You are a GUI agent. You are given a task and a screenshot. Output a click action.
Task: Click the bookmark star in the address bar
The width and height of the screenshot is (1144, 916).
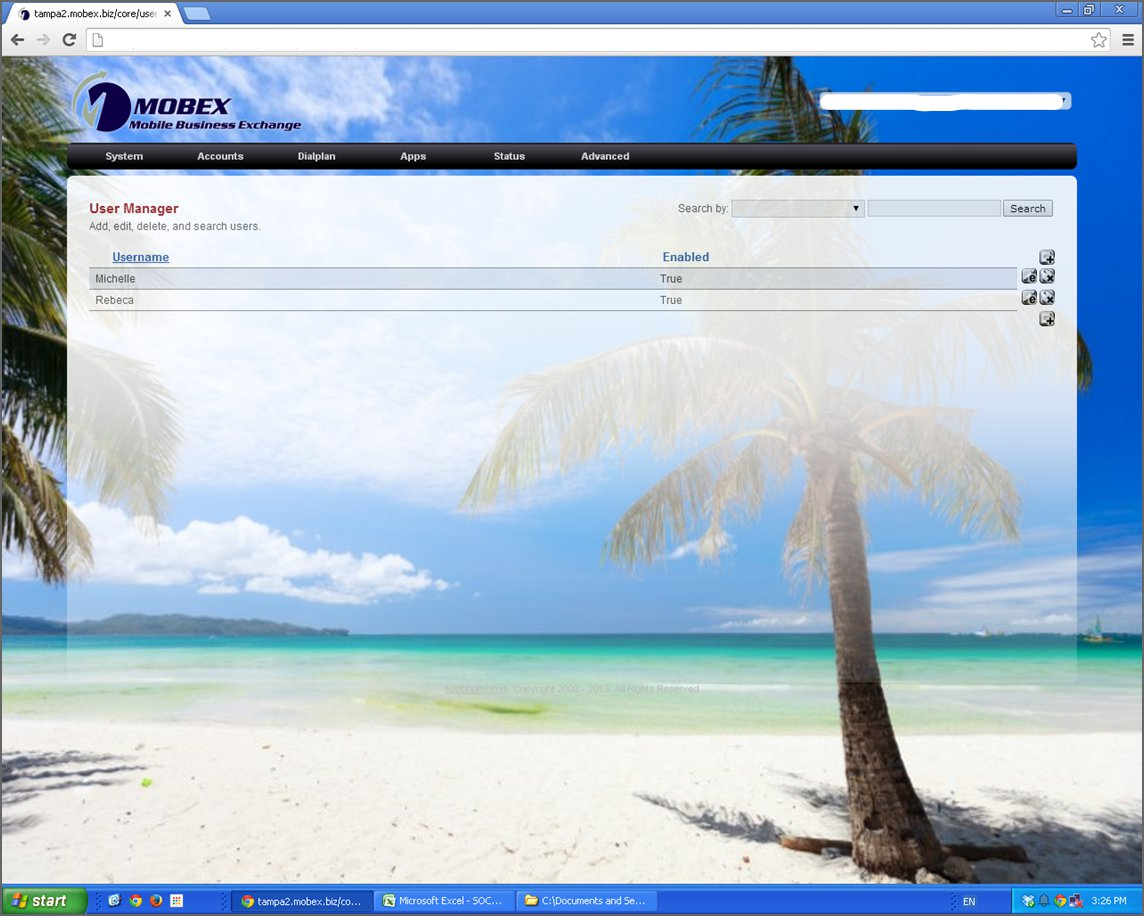tap(1098, 40)
